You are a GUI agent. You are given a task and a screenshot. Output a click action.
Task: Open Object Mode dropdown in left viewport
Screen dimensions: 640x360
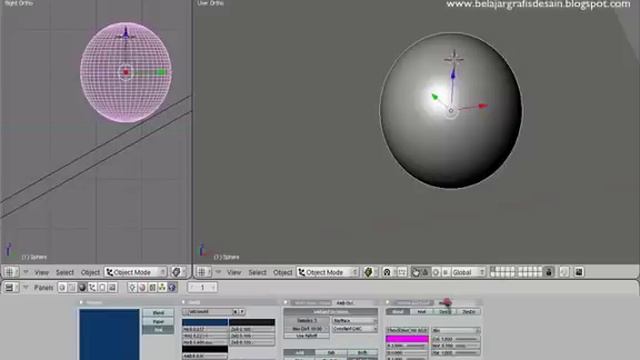pos(136,272)
